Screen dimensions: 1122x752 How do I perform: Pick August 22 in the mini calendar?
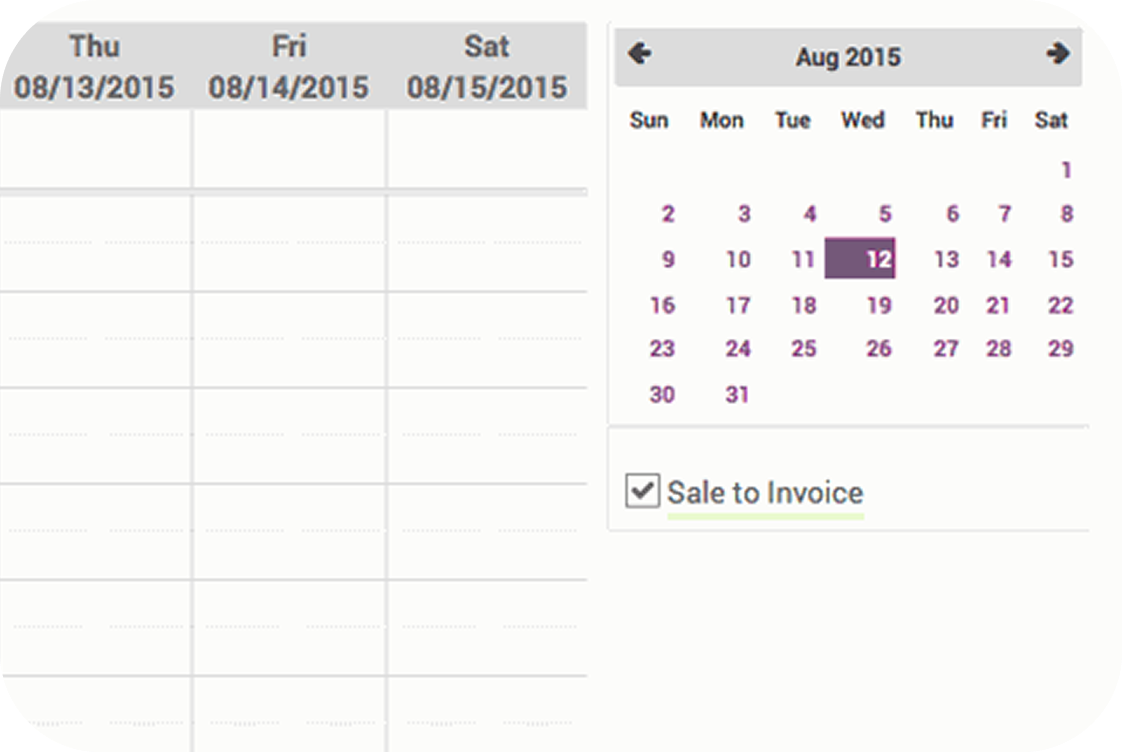click(x=1060, y=305)
